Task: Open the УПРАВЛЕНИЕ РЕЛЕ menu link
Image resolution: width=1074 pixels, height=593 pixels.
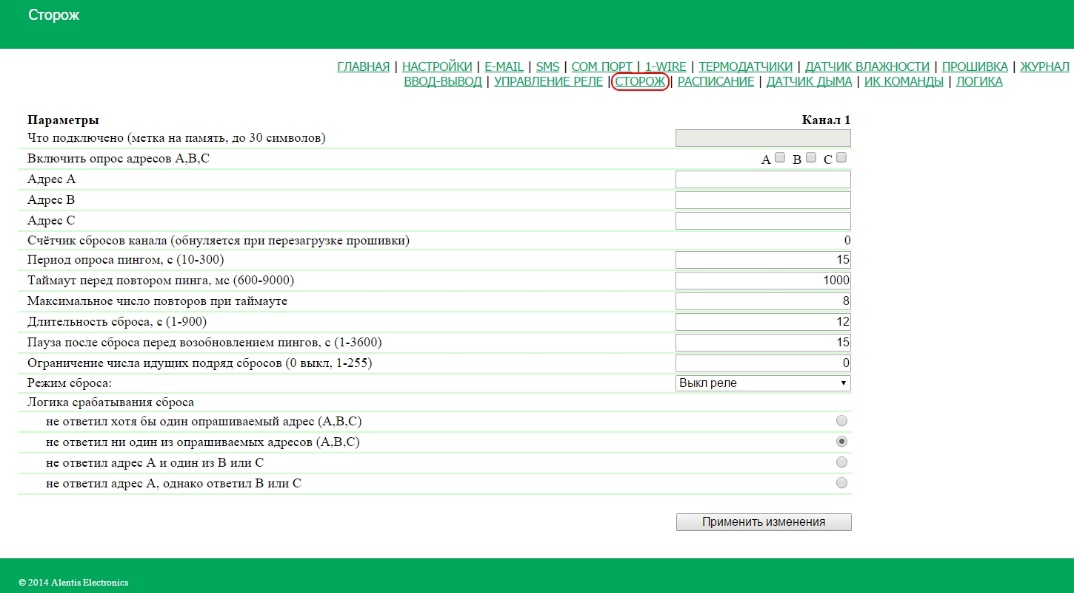Action: click(x=548, y=82)
